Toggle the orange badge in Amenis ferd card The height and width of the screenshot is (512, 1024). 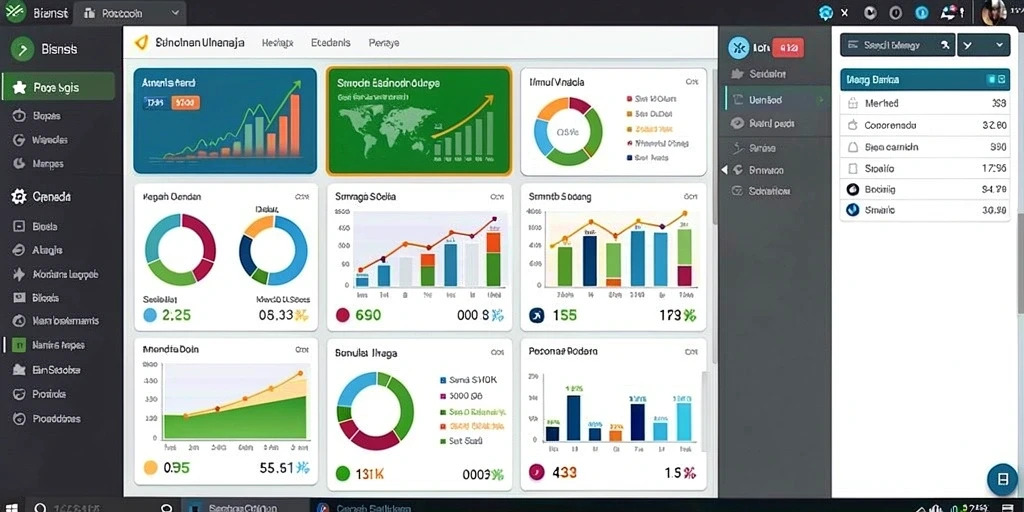coord(185,103)
